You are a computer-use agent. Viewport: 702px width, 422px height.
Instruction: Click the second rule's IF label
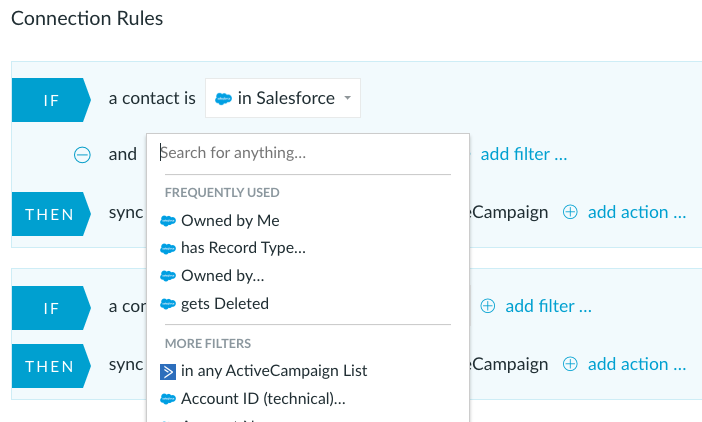click(x=51, y=308)
